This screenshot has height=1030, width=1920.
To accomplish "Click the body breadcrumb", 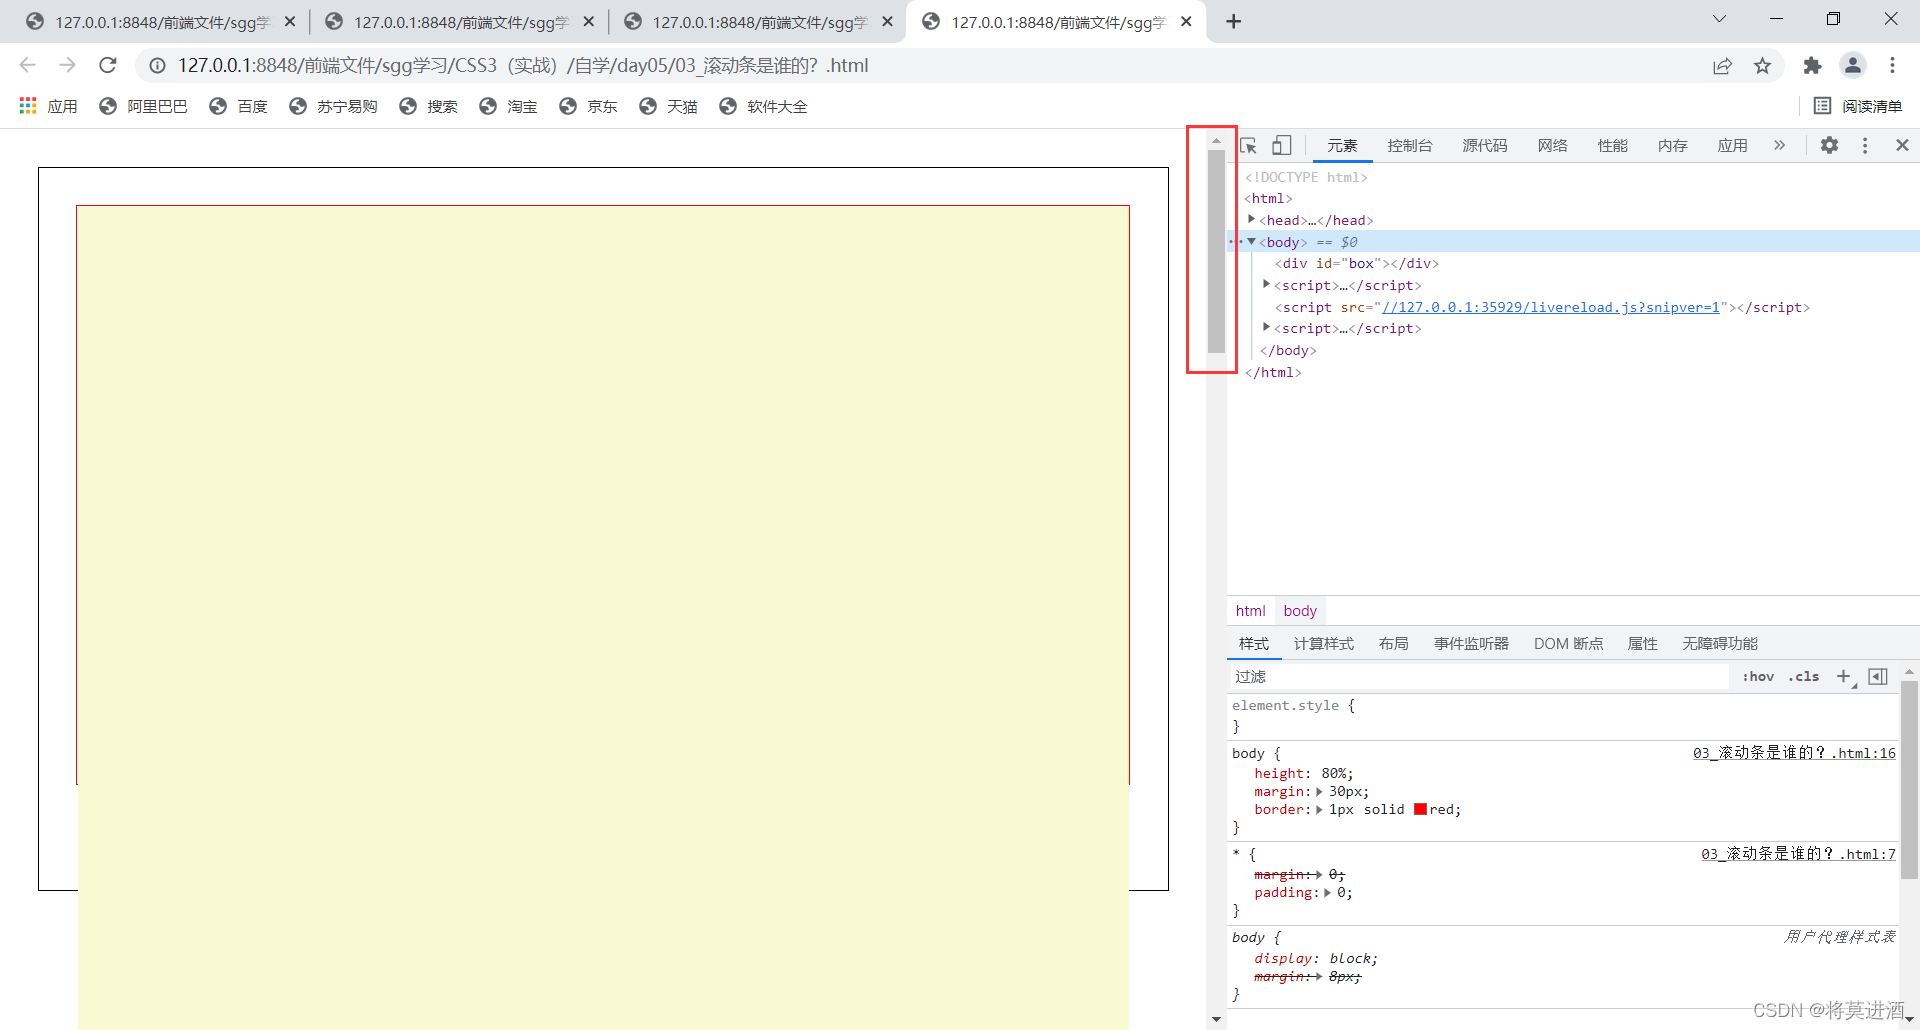I will 1300,611.
